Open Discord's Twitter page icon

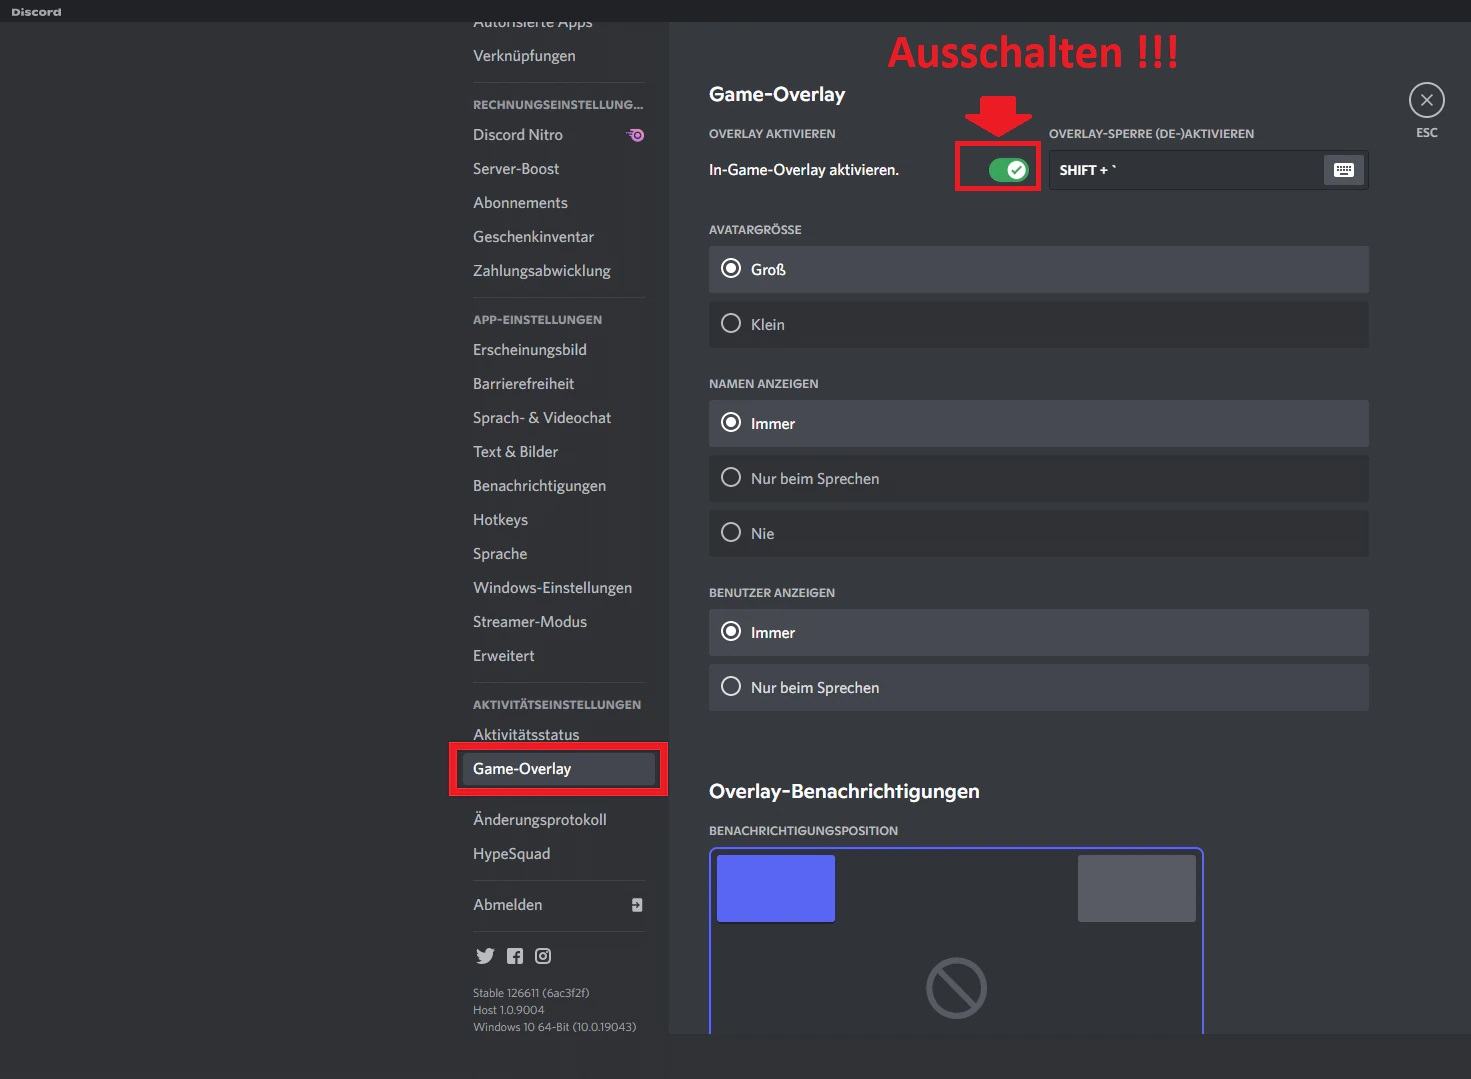point(485,956)
